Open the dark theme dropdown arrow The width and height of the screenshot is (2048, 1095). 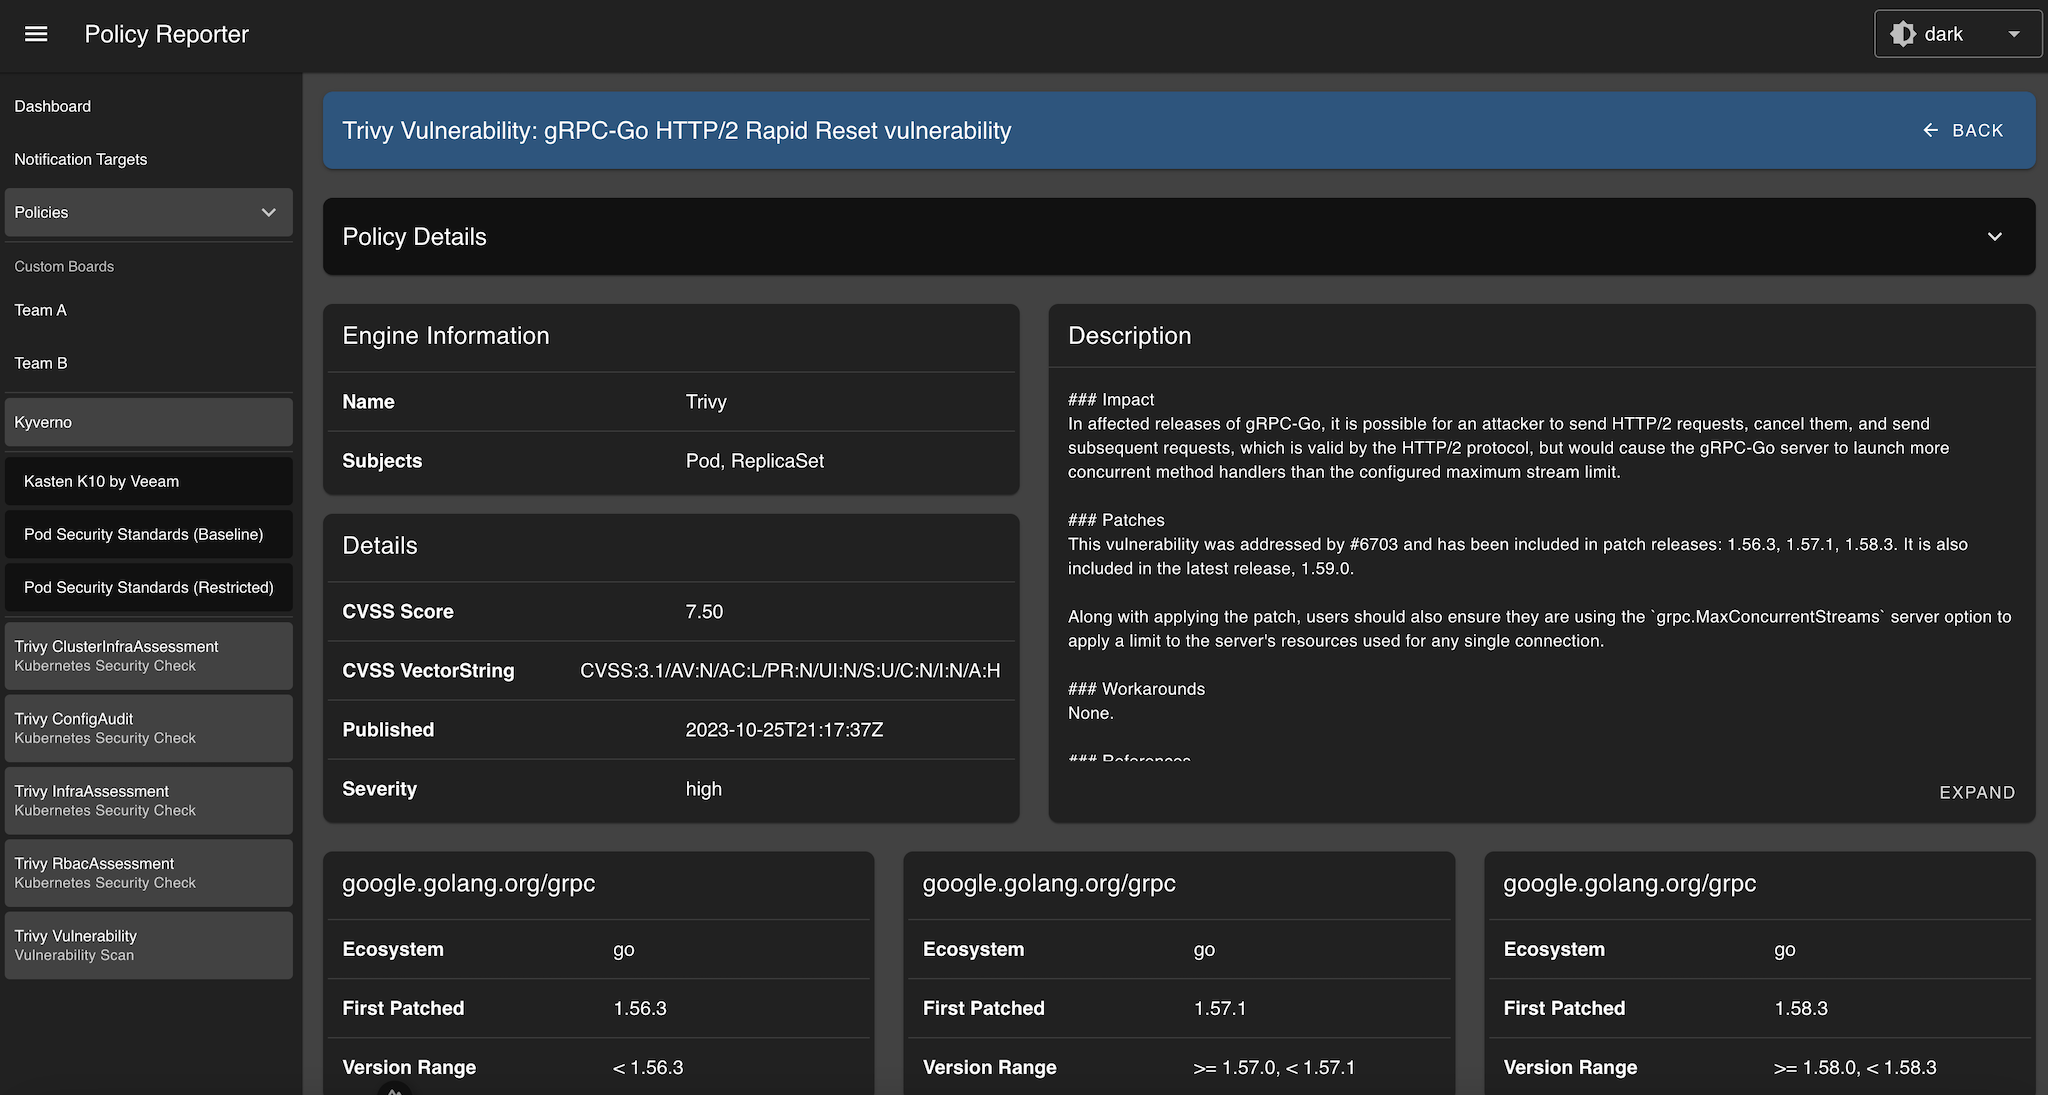pyautogui.click(x=2014, y=34)
